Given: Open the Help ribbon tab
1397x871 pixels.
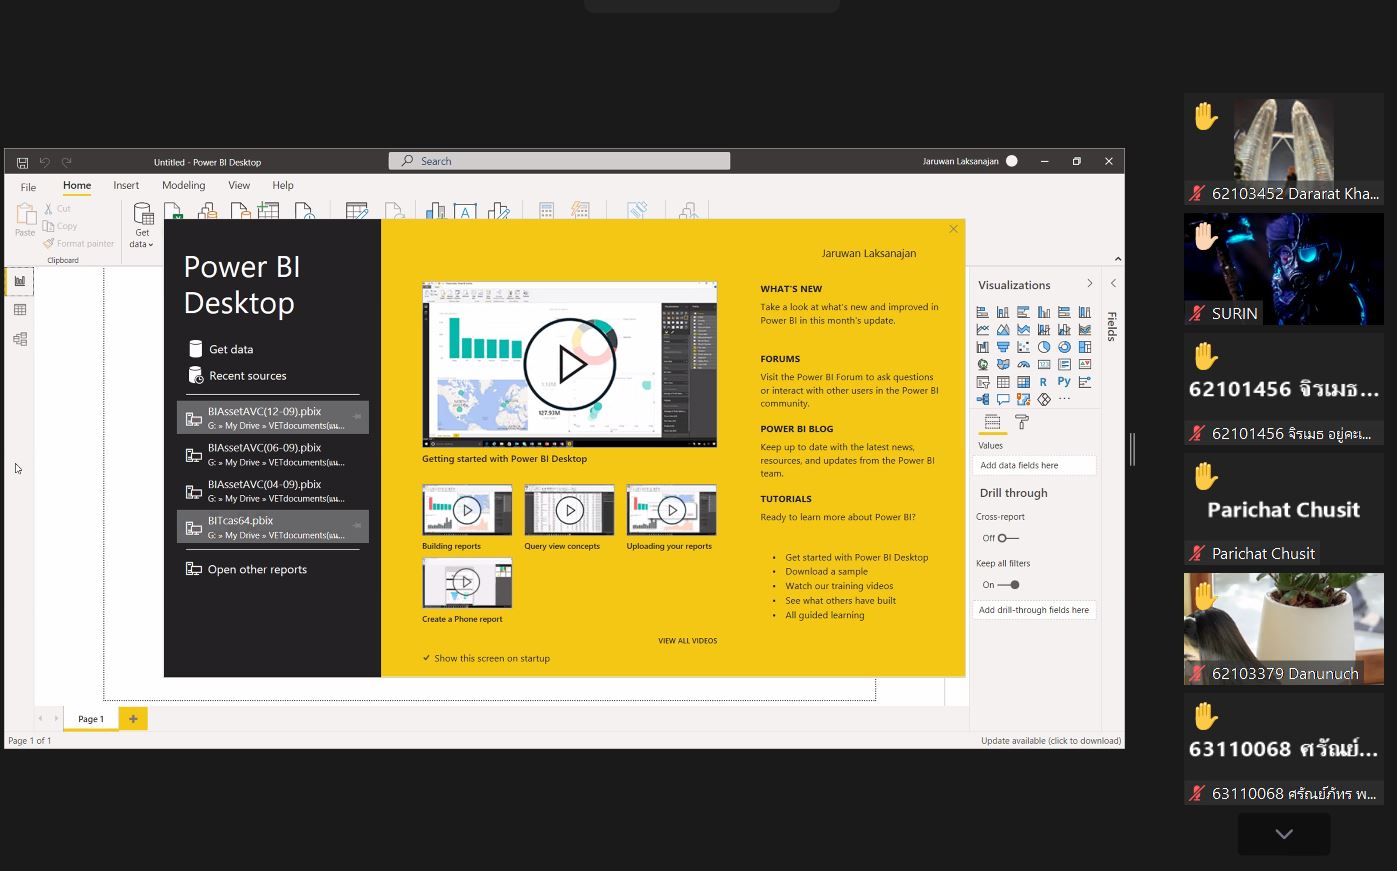Looking at the screenshot, I should 283,185.
